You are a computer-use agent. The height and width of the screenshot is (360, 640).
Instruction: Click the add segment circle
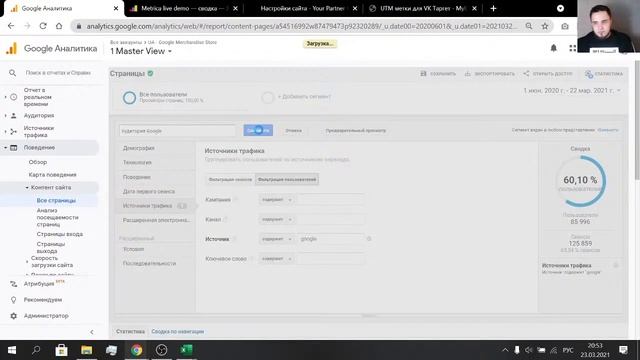pos(268,98)
